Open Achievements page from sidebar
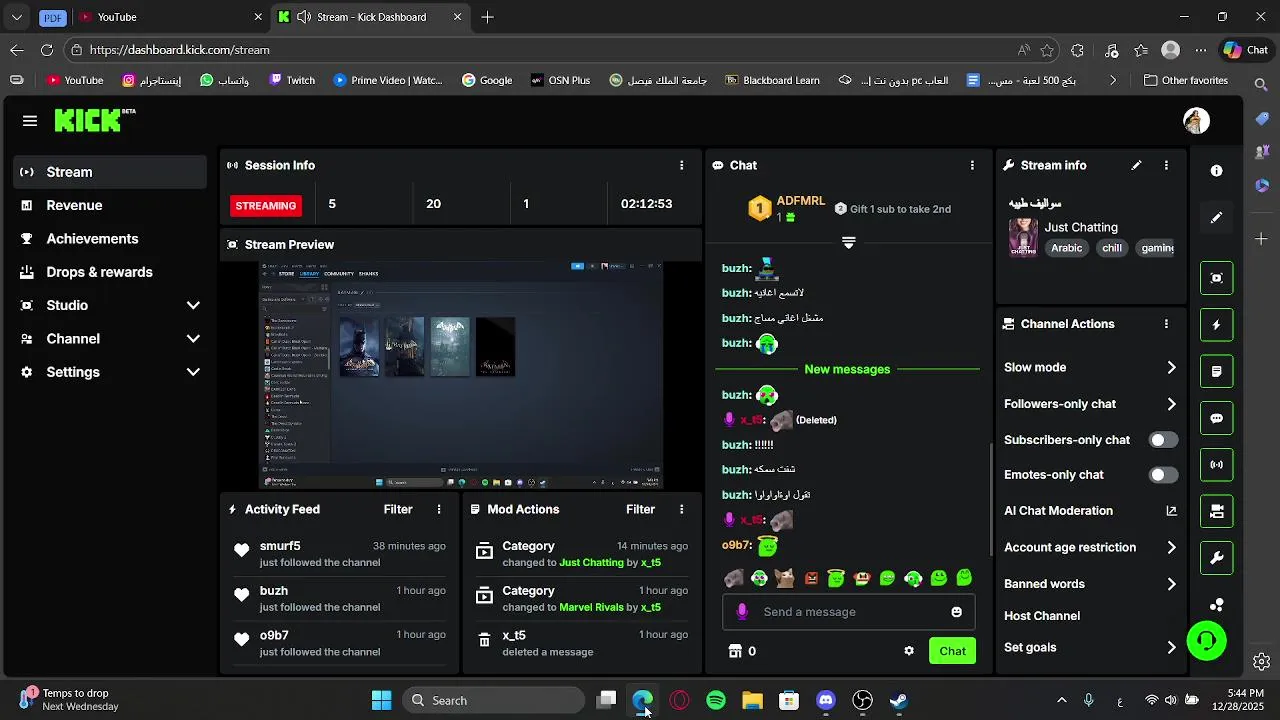Image resolution: width=1280 pixels, height=720 pixels. (x=110, y=239)
